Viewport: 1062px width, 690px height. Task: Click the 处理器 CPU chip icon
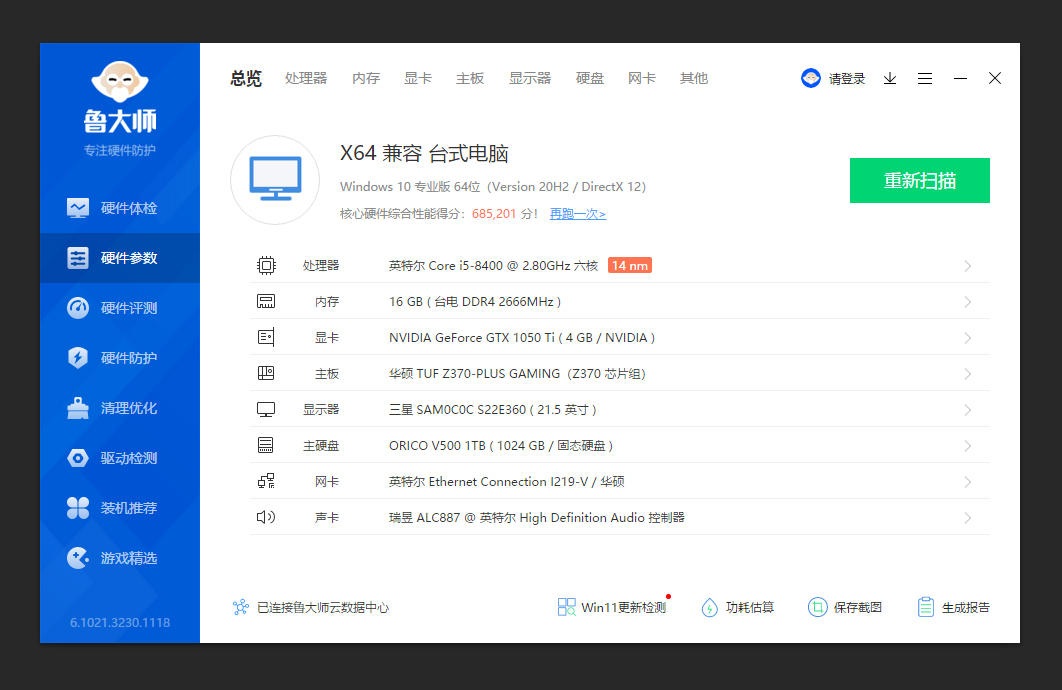pos(266,265)
